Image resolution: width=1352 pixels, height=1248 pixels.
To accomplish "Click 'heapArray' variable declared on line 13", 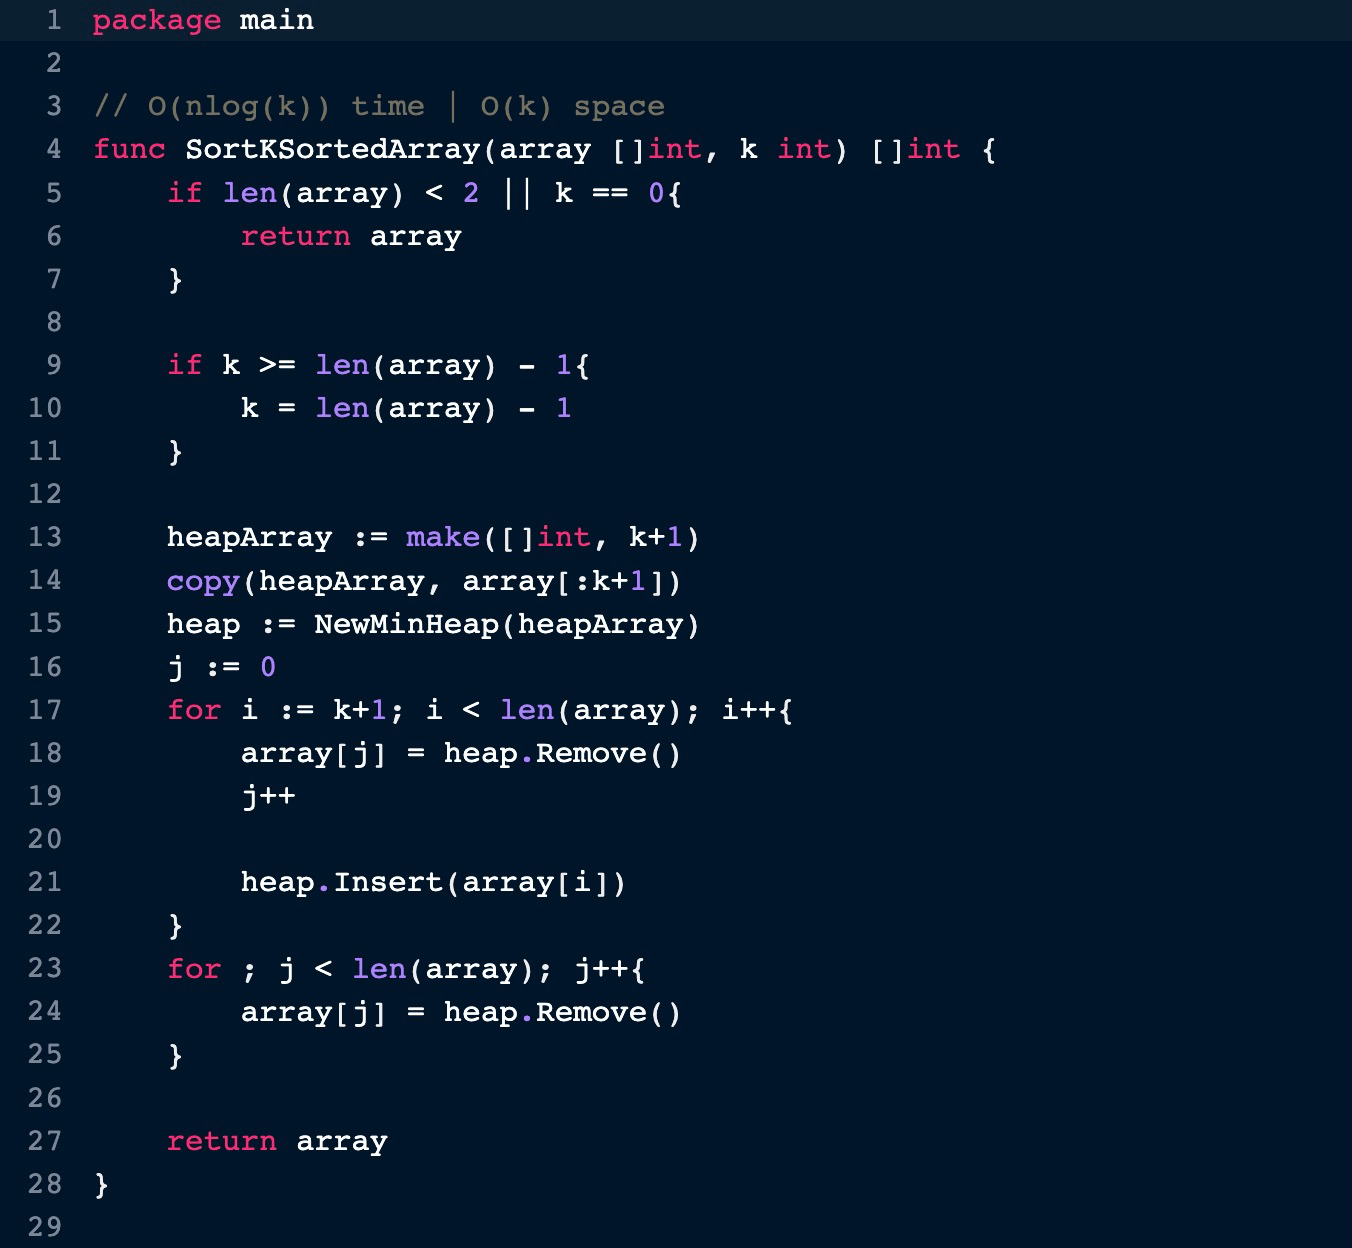I will [x=249, y=537].
